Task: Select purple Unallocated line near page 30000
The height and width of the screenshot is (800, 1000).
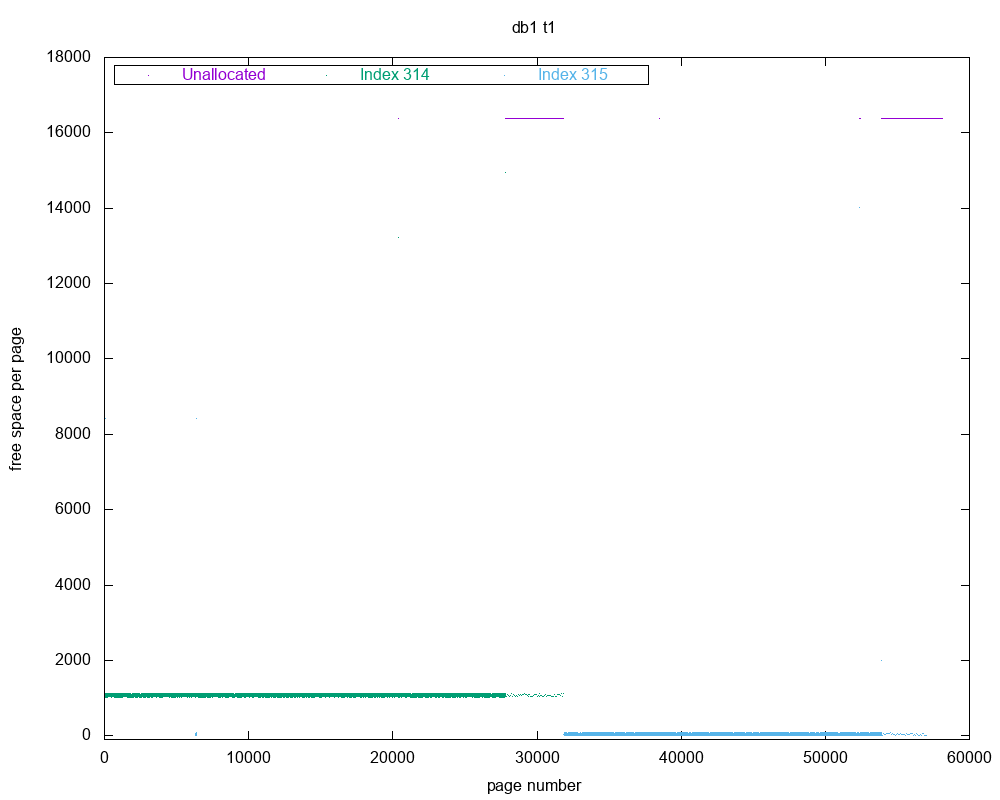Action: click(535, 118)
